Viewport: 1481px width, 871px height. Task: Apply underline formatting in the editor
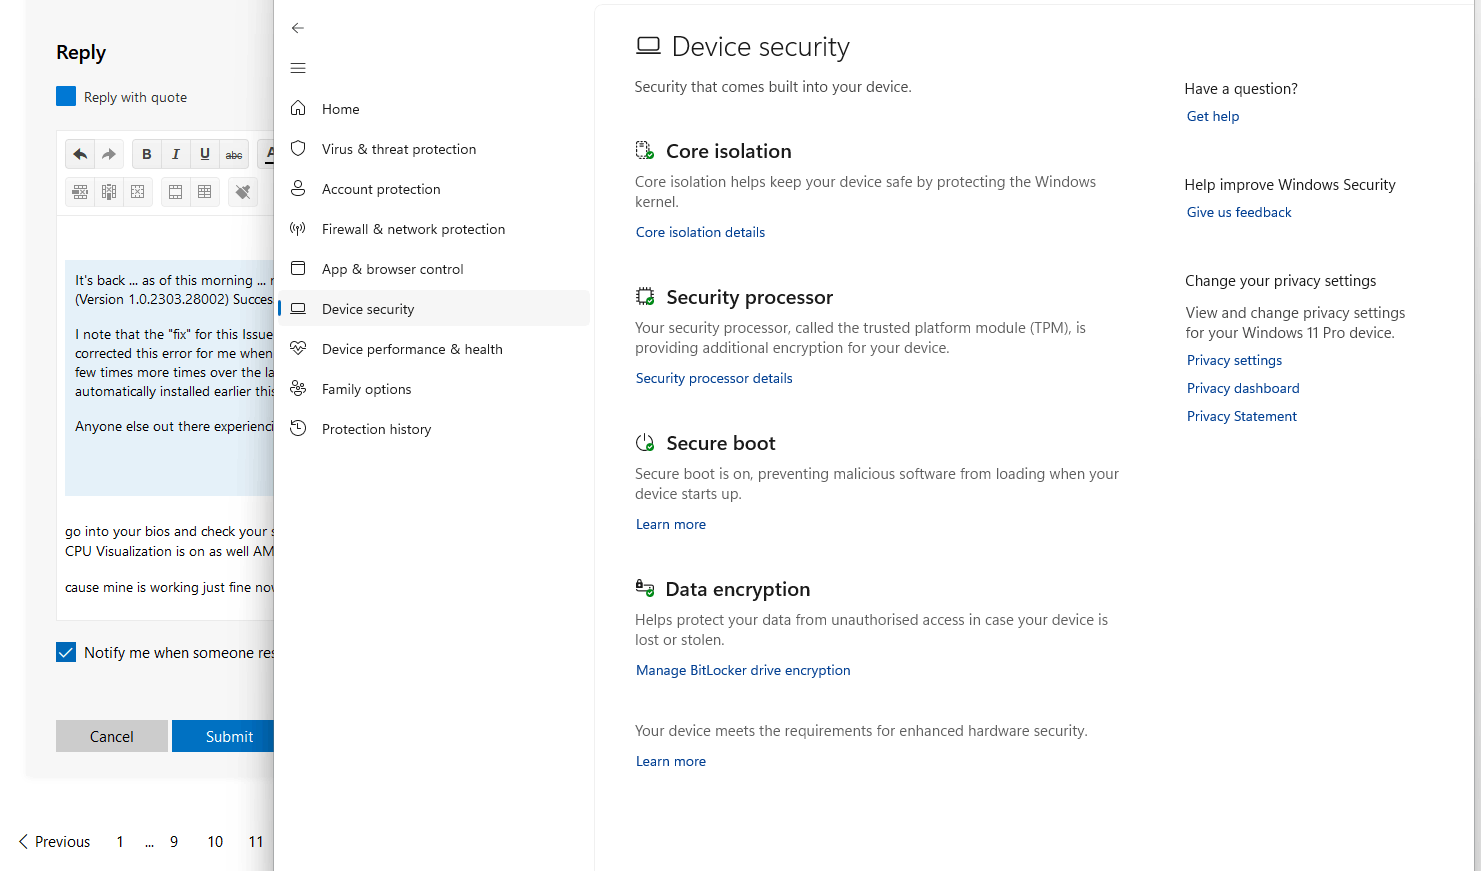[x=205, y=154]
